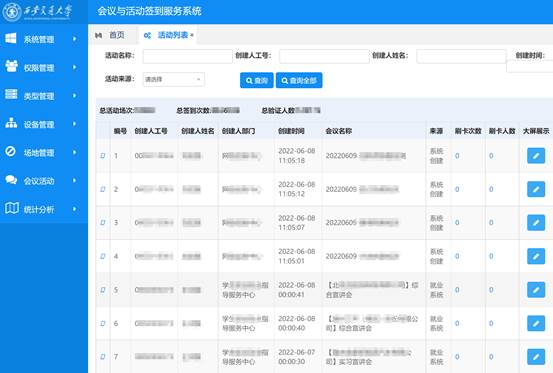553x373 pixels.
Task: Open 权限管理 in the sidebar
Action: tap(39, 68)
